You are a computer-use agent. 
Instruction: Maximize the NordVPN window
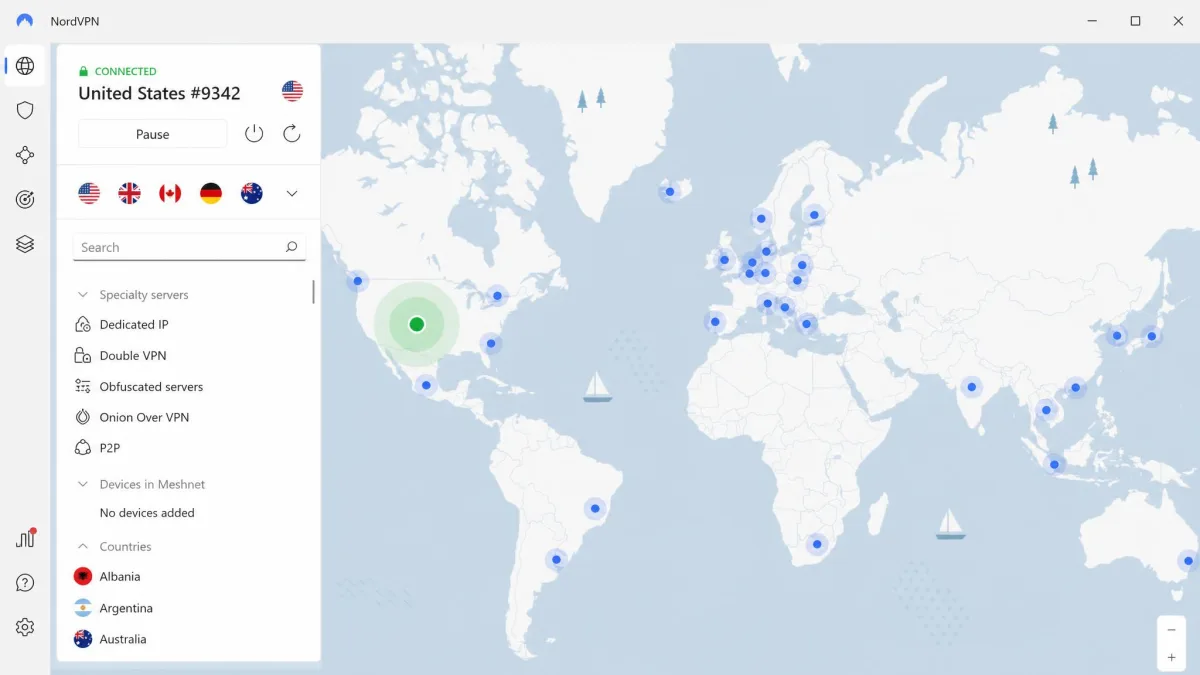click(x=1135, y=21)
